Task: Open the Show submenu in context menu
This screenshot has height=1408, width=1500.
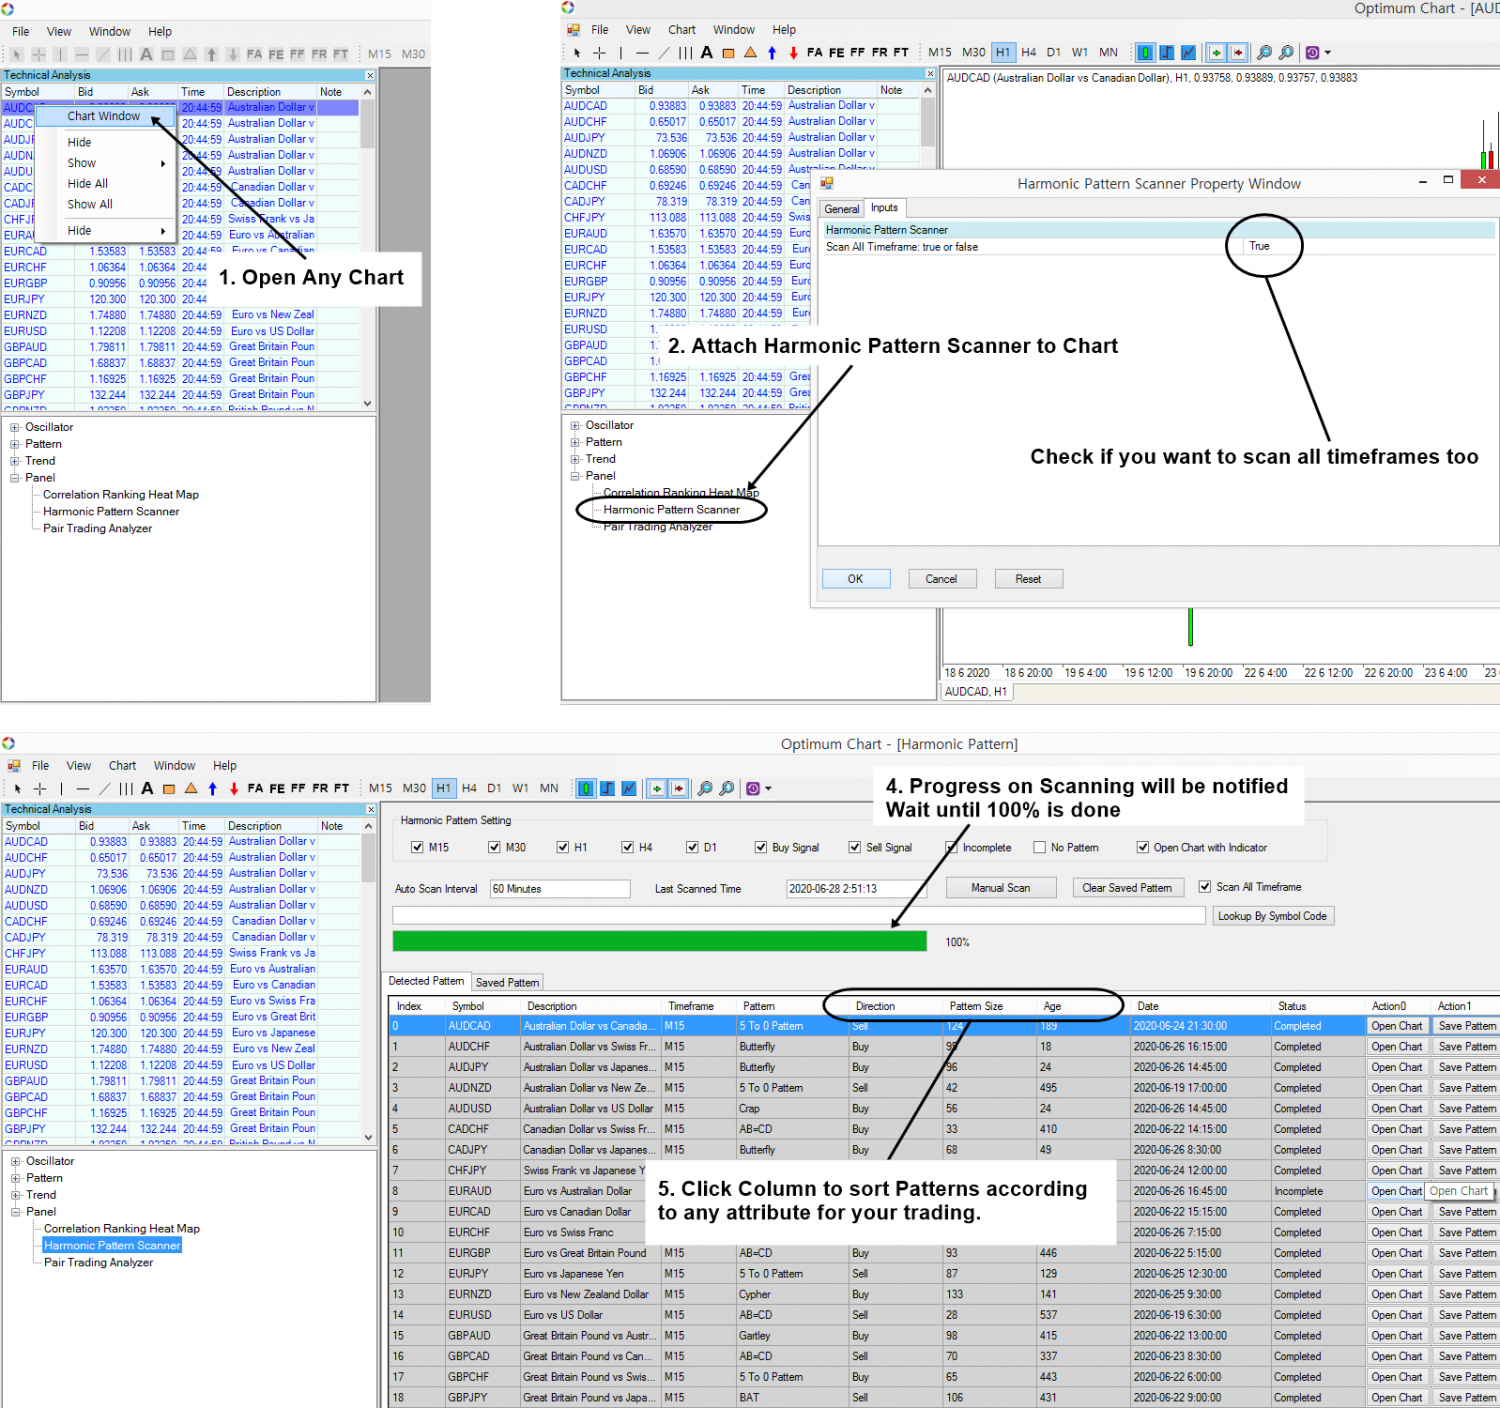Action: (81, 162)
